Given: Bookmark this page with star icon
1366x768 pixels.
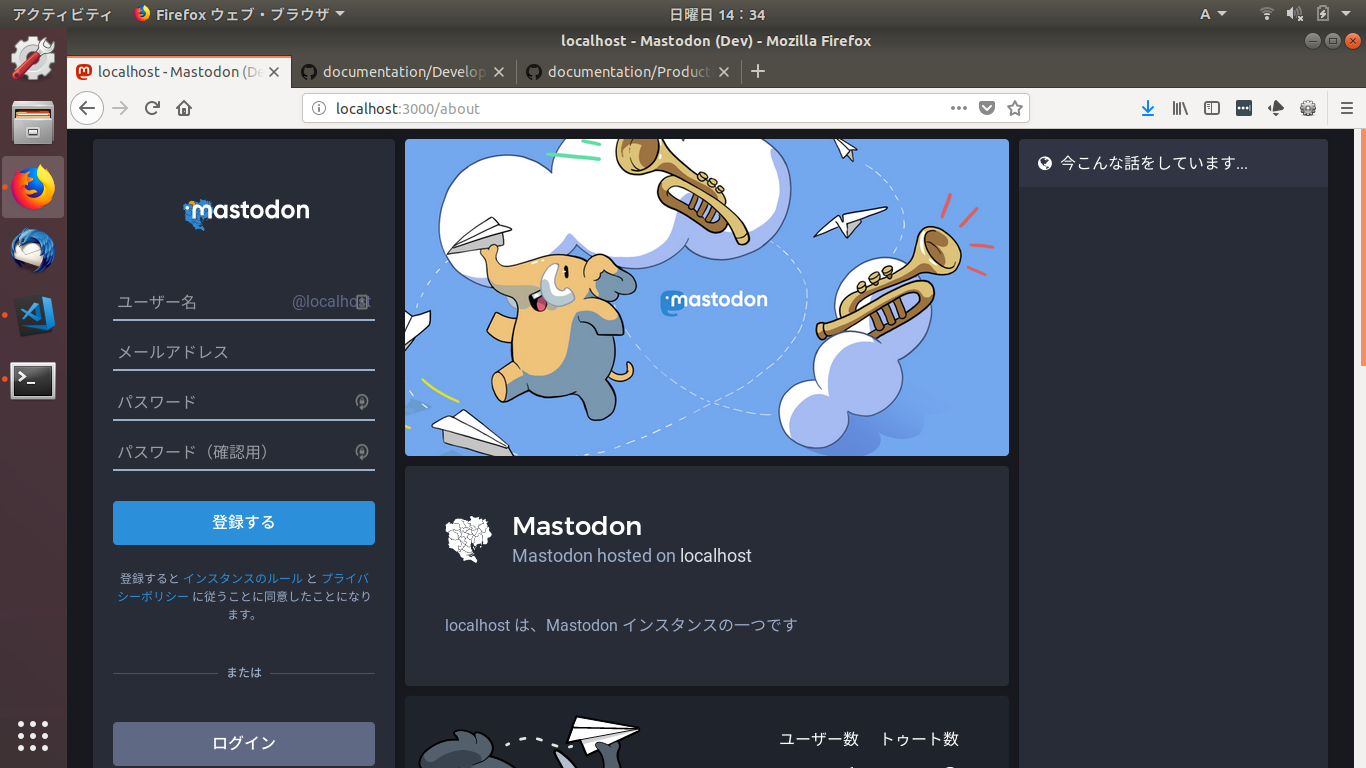Looking at the screenshot, I should [x=1015, y=108].
